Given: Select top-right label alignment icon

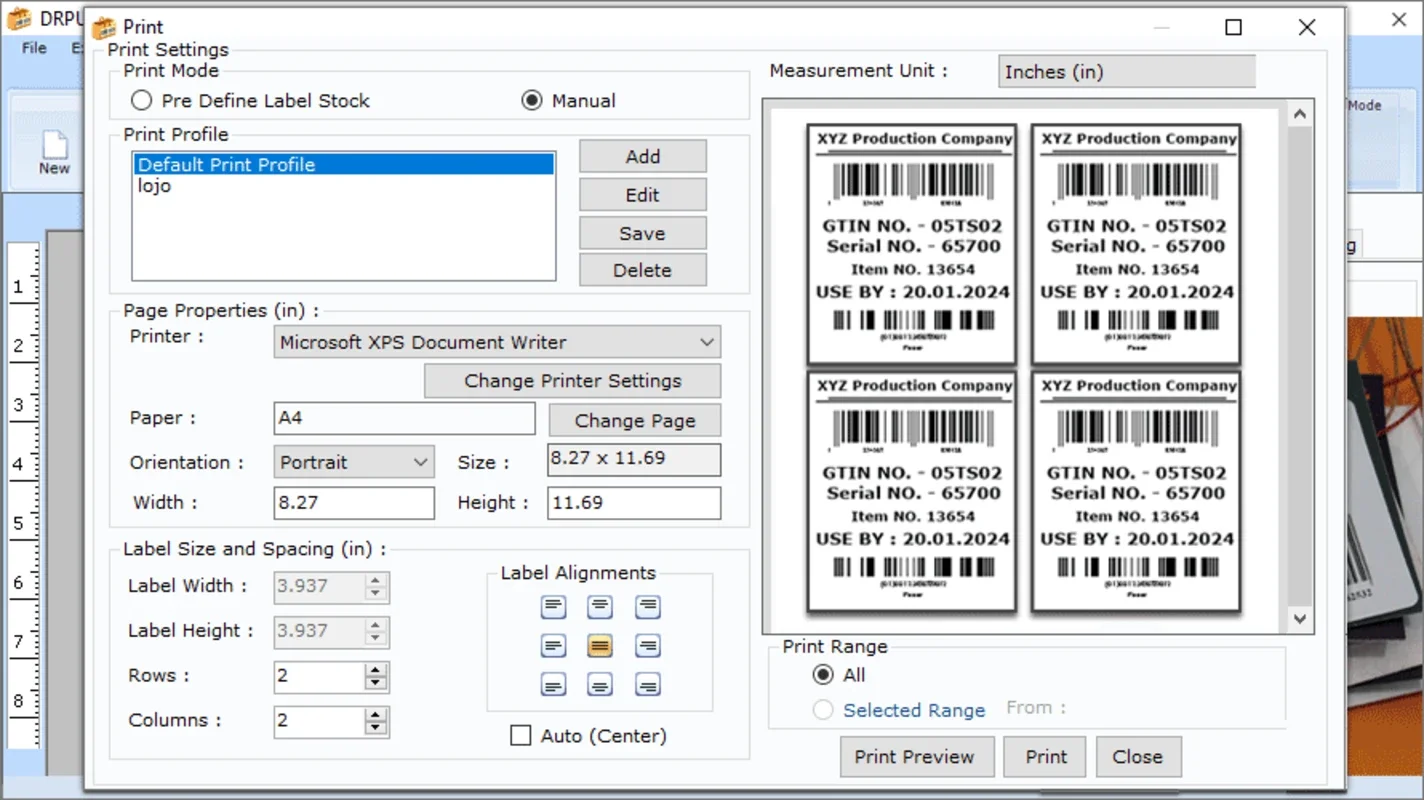Looking at the screenshot, I should point(648,607).
